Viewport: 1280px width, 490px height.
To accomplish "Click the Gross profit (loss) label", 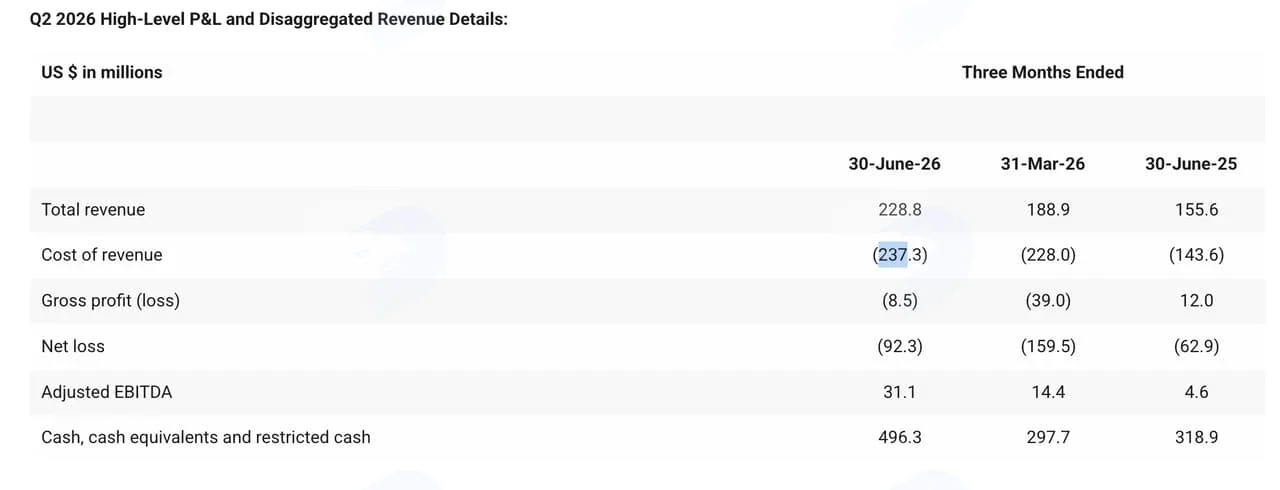I will pos(110,301).
